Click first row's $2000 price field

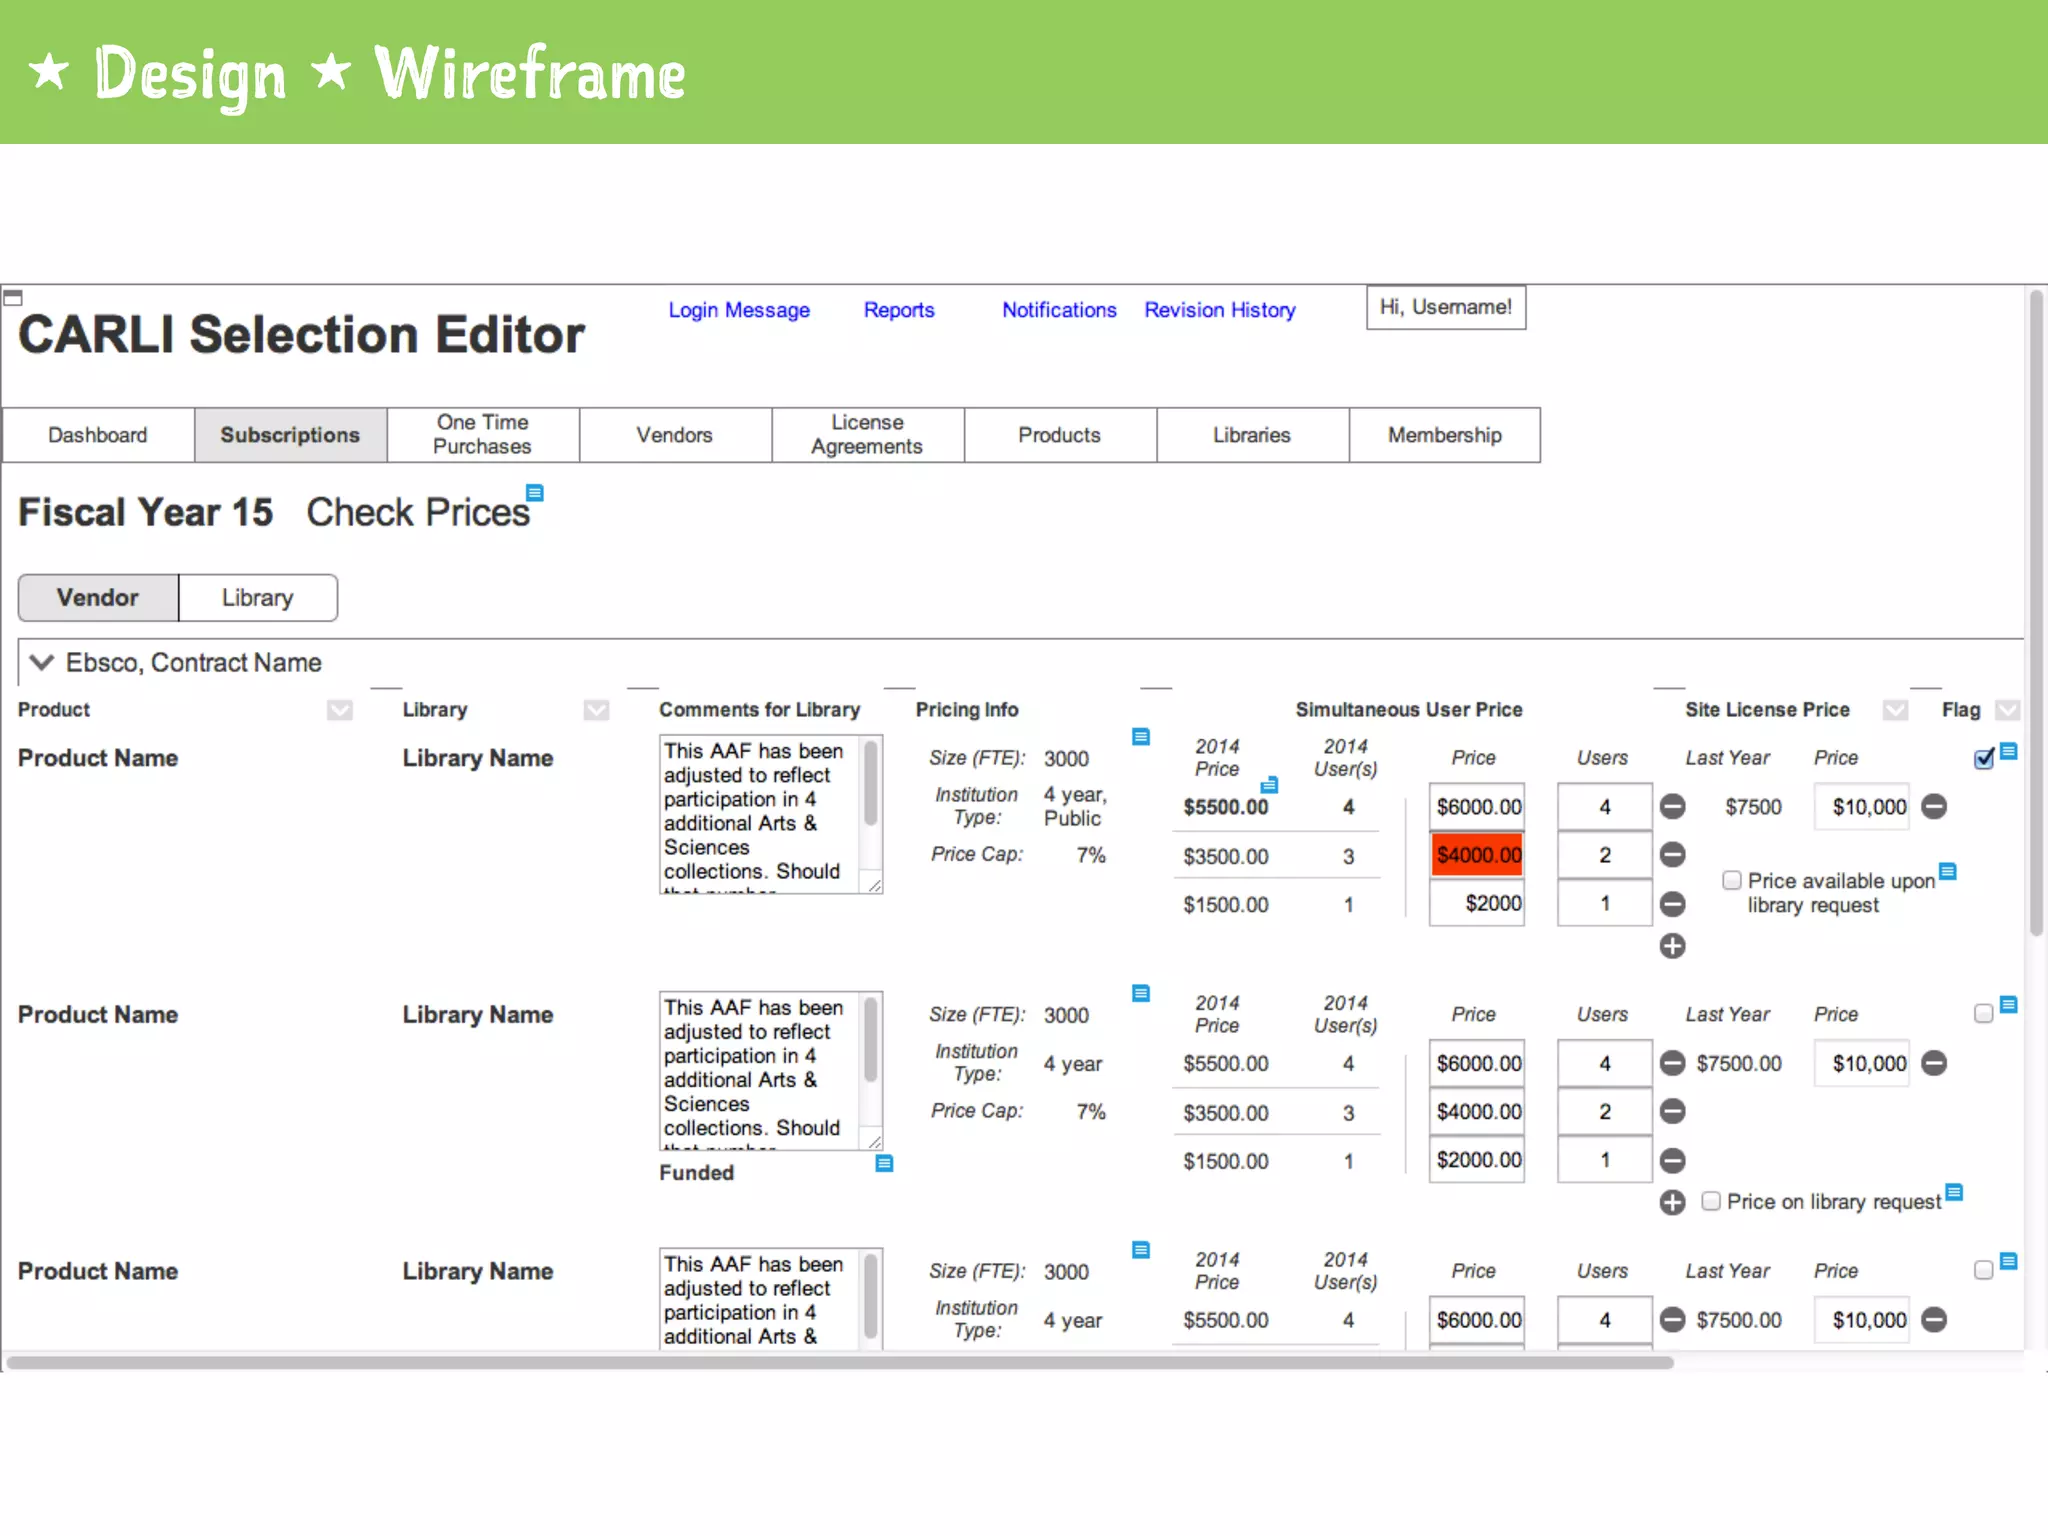coord(1477,903)
